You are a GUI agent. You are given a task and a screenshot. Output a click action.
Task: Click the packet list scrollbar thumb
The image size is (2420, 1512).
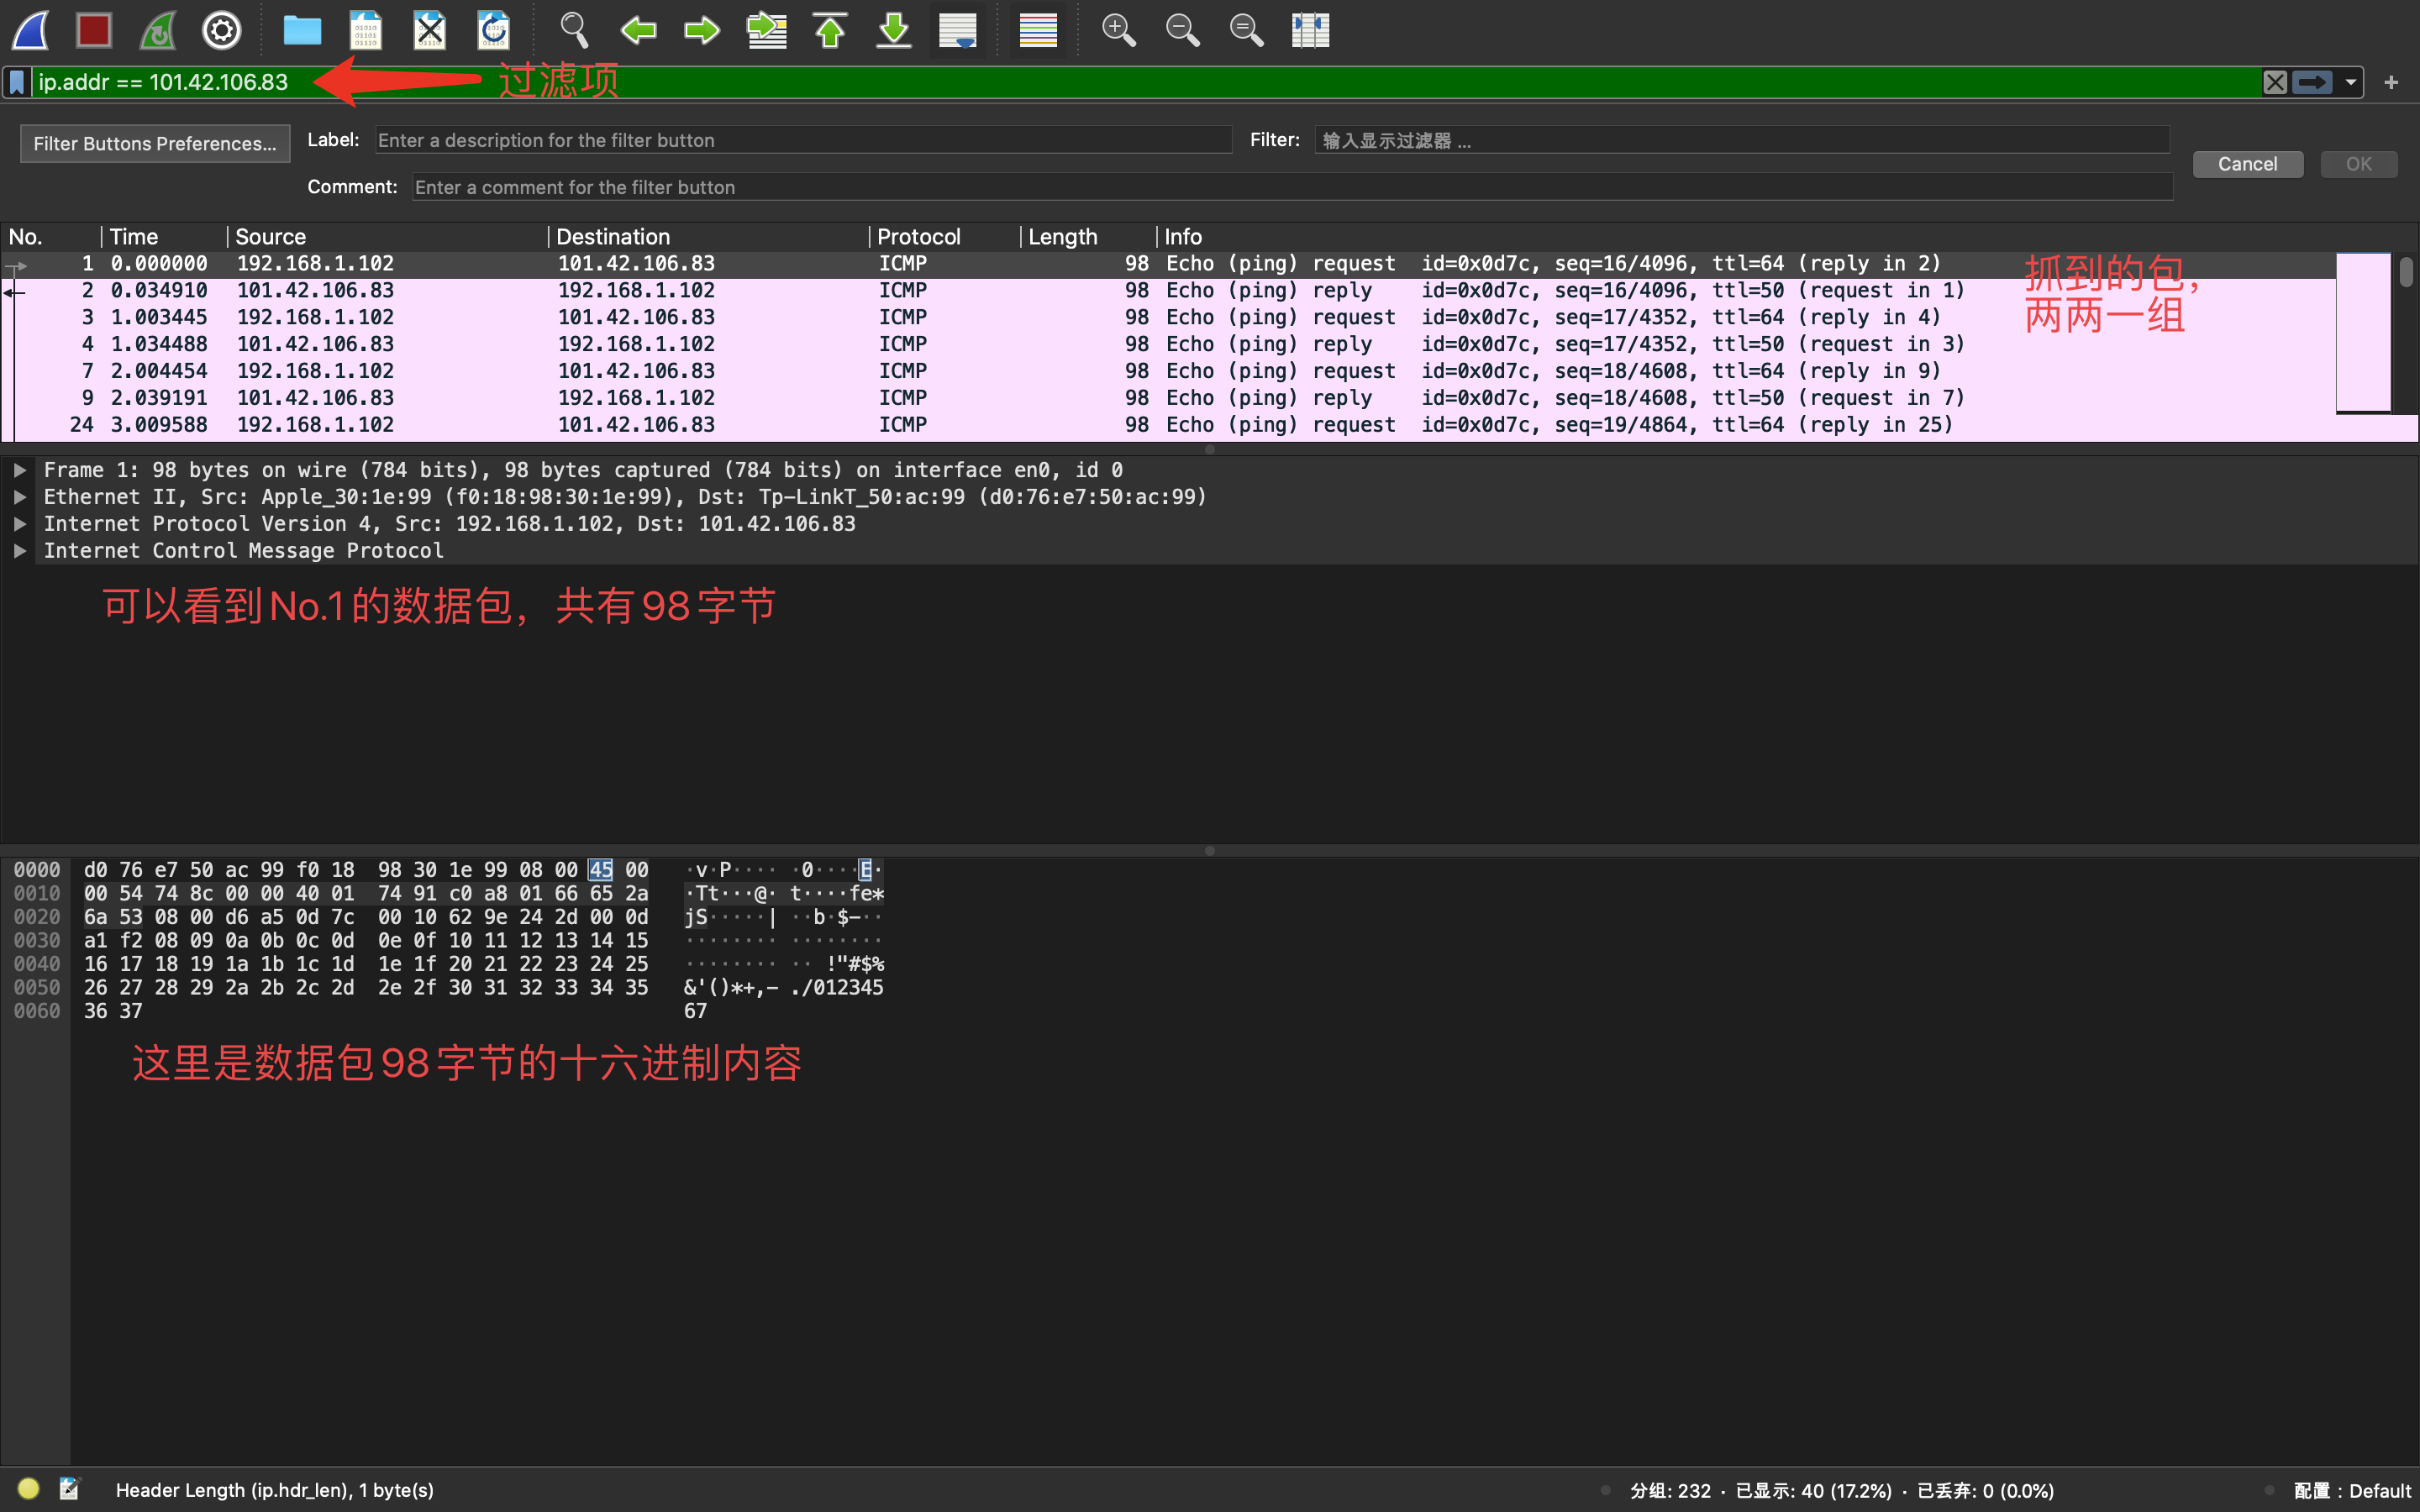[x=2406, y=271]
